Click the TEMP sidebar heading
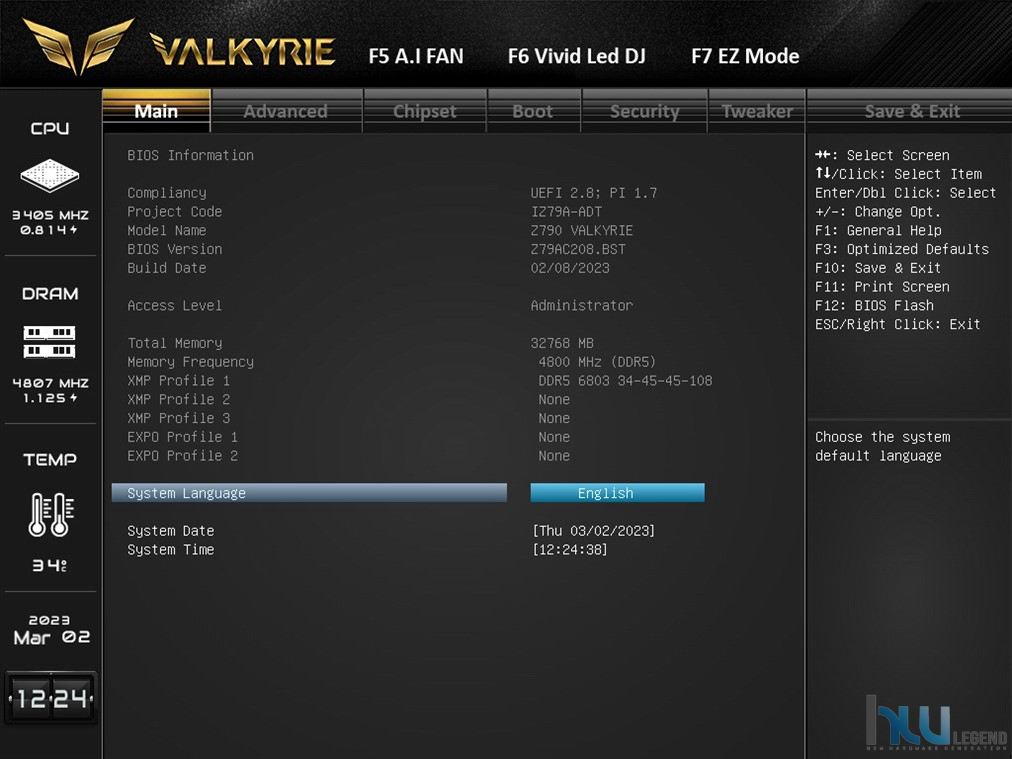The width and height of the screenshot is (1012, 759). click(x=50, y=460)
